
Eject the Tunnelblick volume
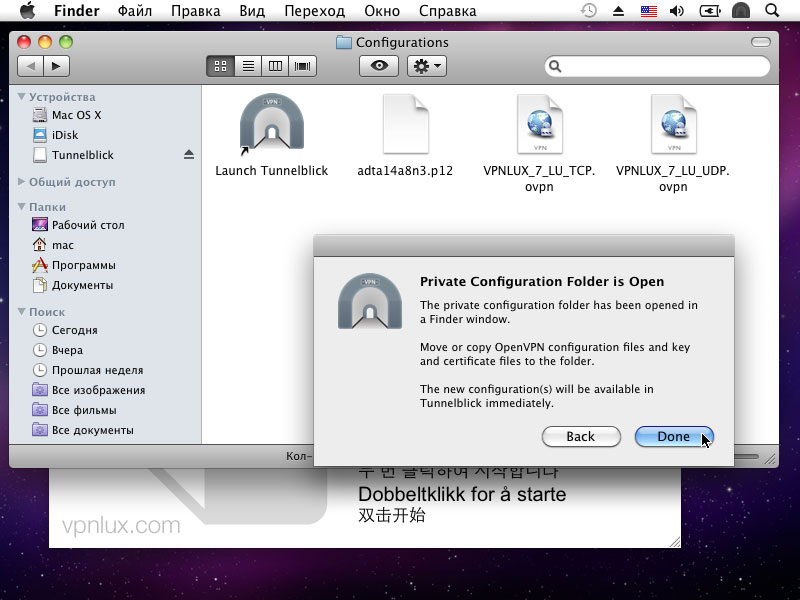pos(189,155)
